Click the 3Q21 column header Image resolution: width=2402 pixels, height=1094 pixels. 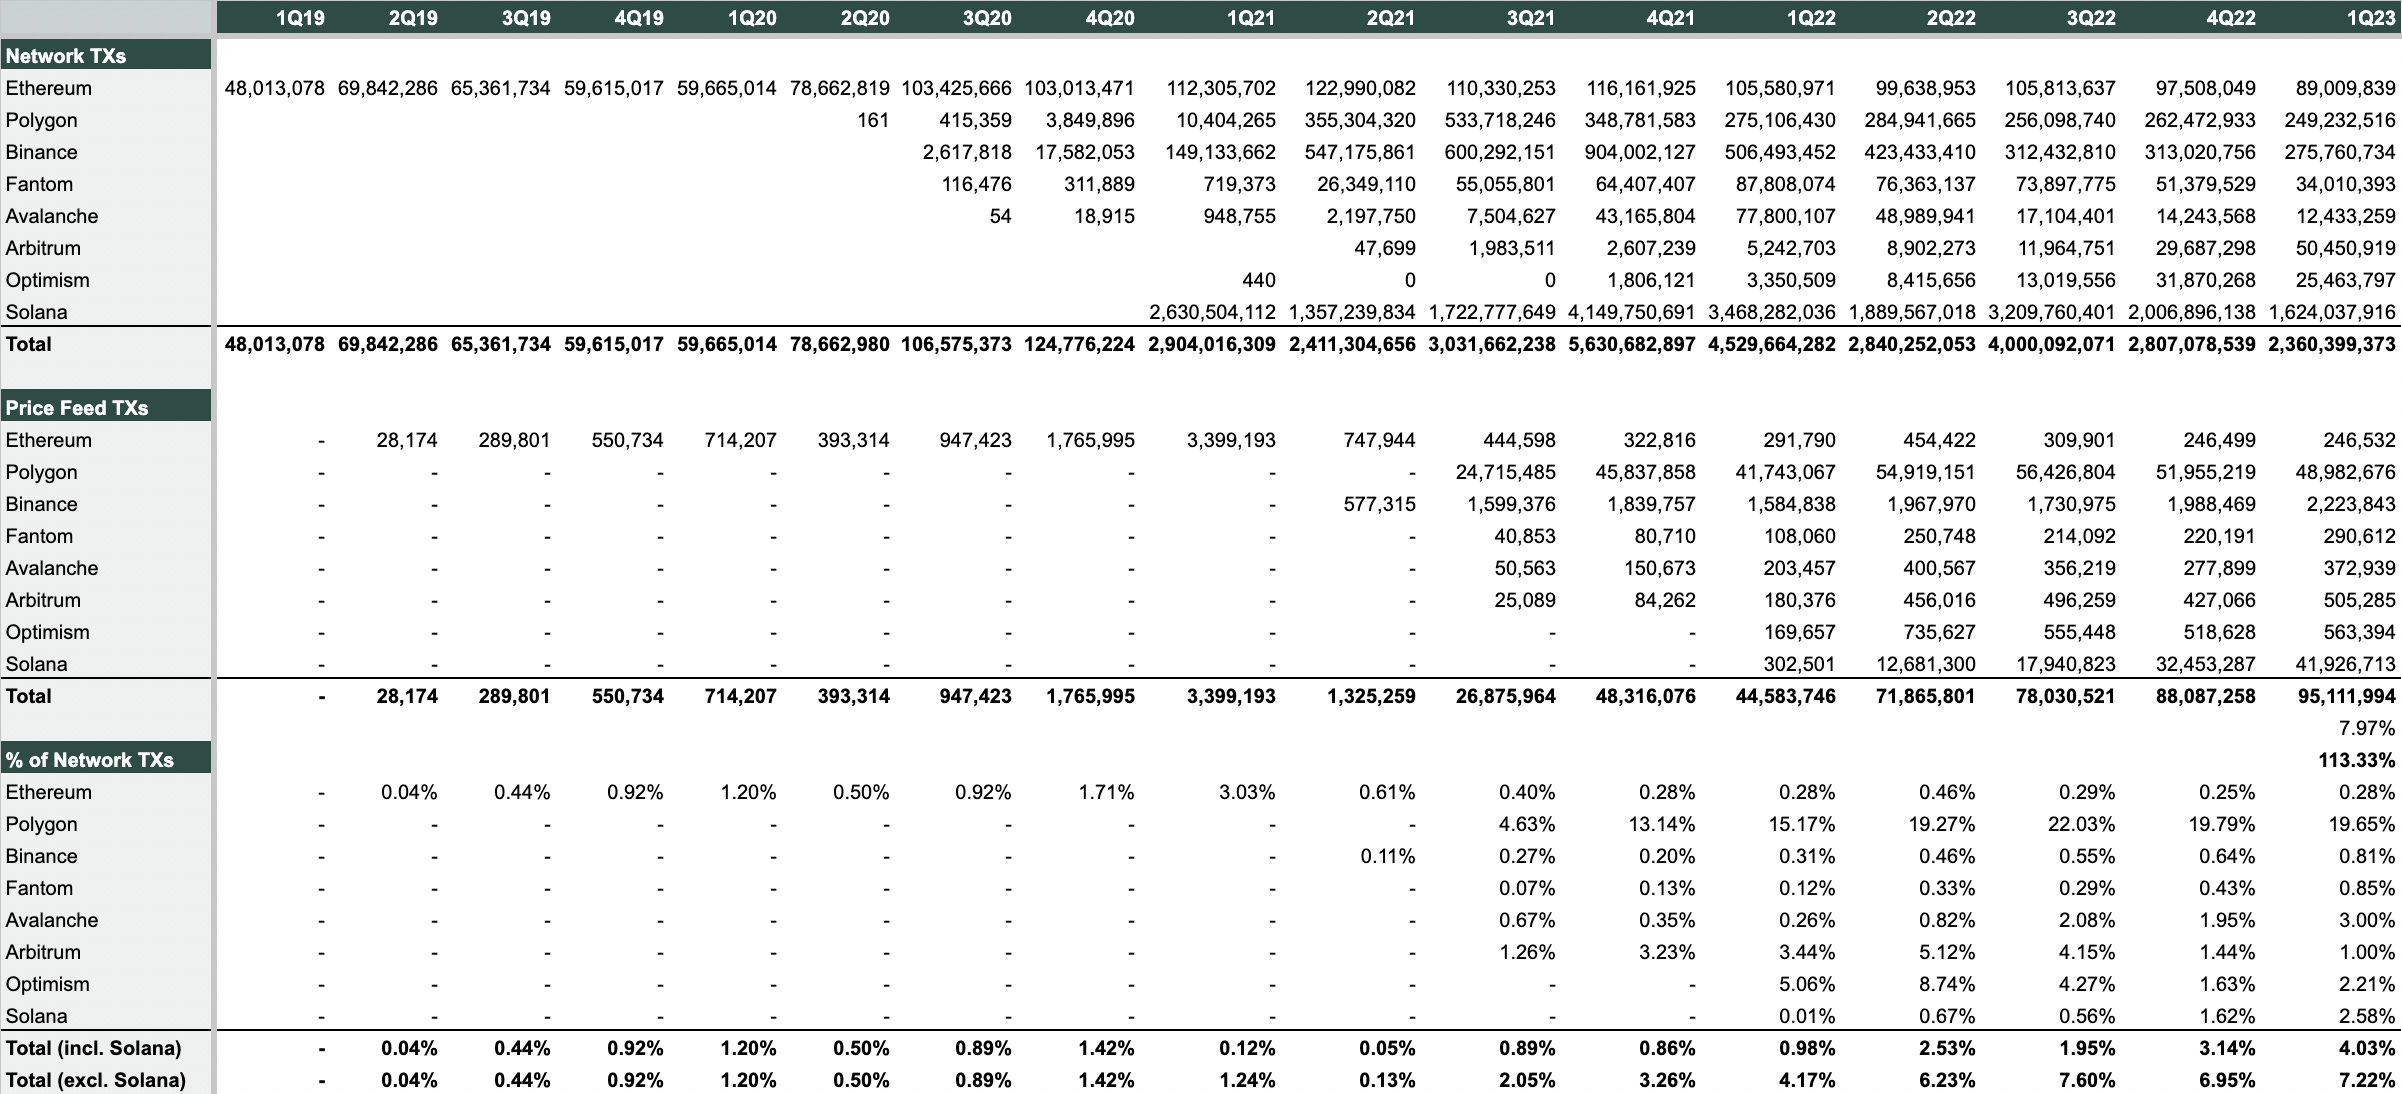click(1530, 18)
